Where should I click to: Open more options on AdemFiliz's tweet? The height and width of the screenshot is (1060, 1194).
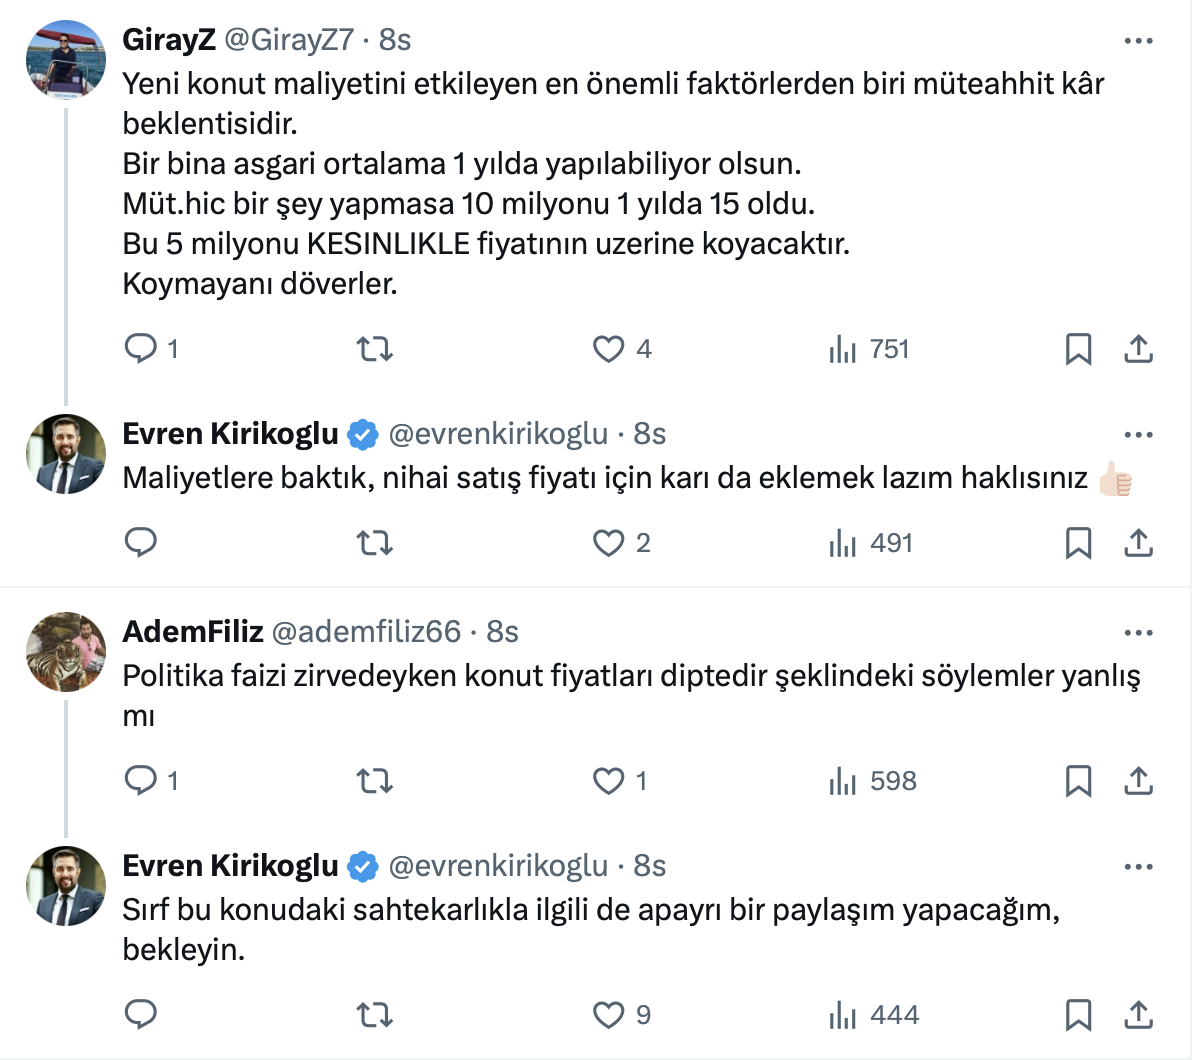1138,633
